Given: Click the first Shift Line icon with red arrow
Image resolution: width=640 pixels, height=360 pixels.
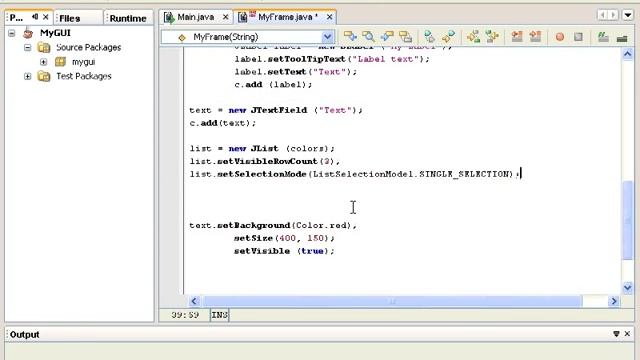Looking at the screenshot, I should tap(517, 37).
